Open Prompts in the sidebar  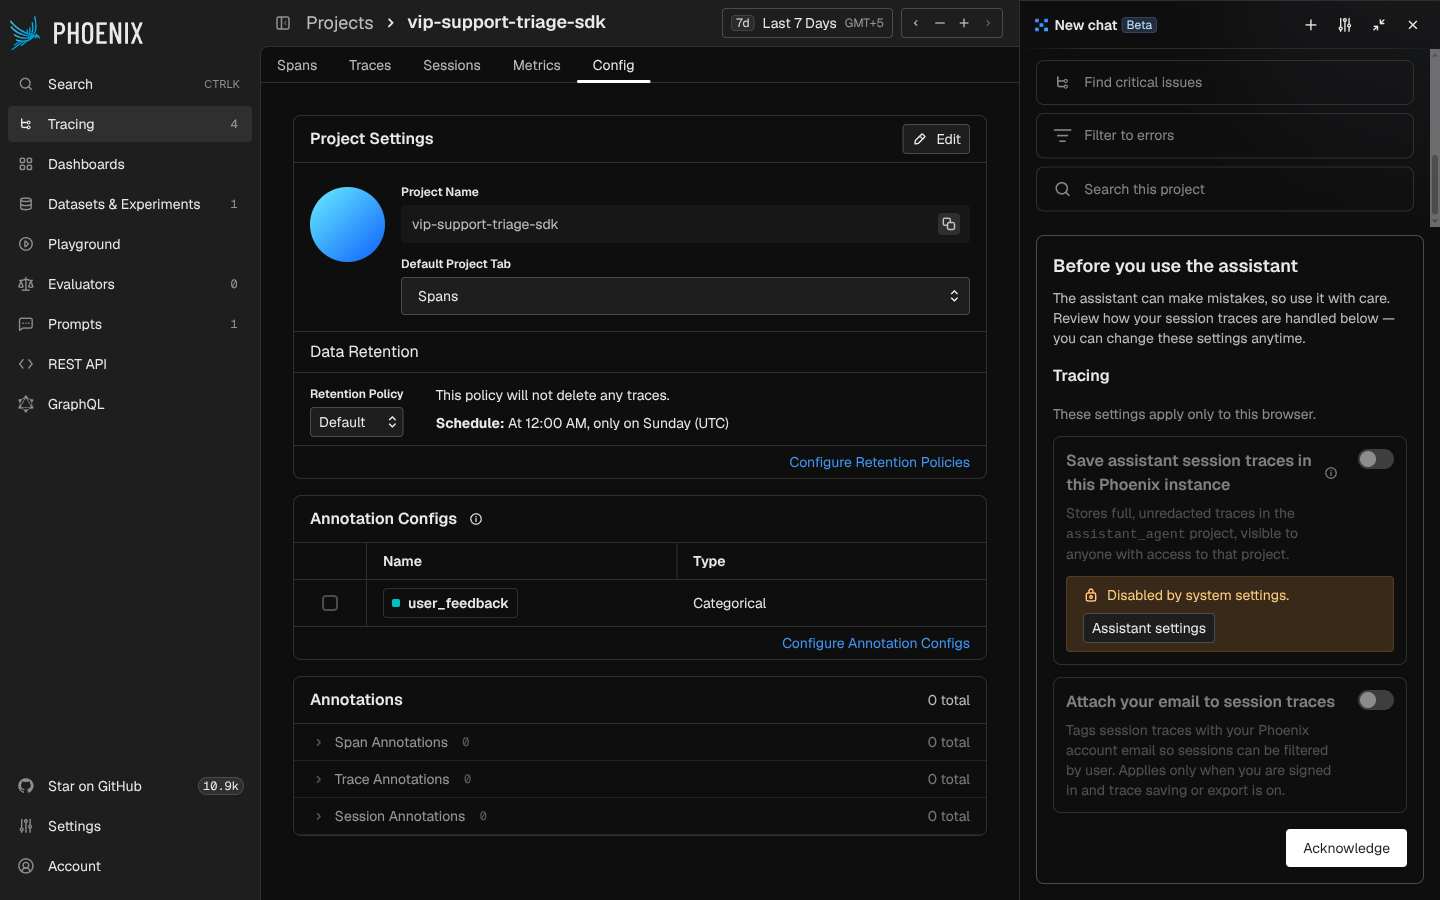[130, 324]
